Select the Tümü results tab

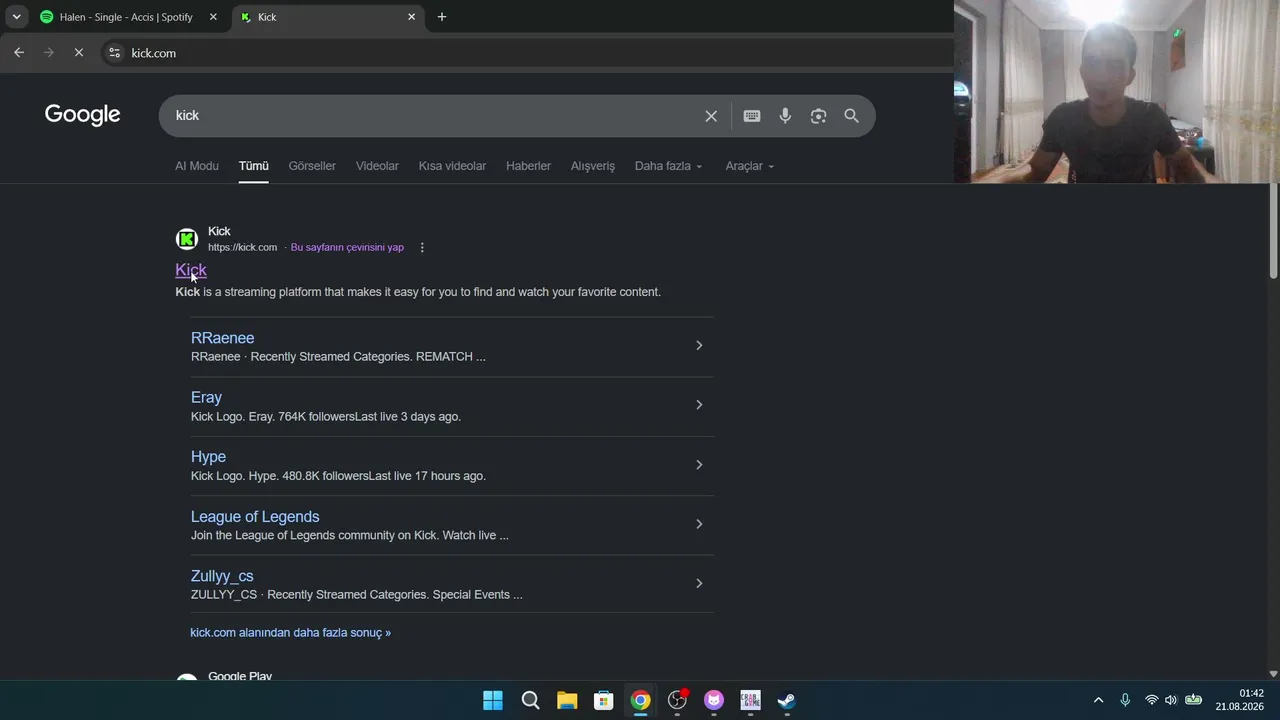253,166
